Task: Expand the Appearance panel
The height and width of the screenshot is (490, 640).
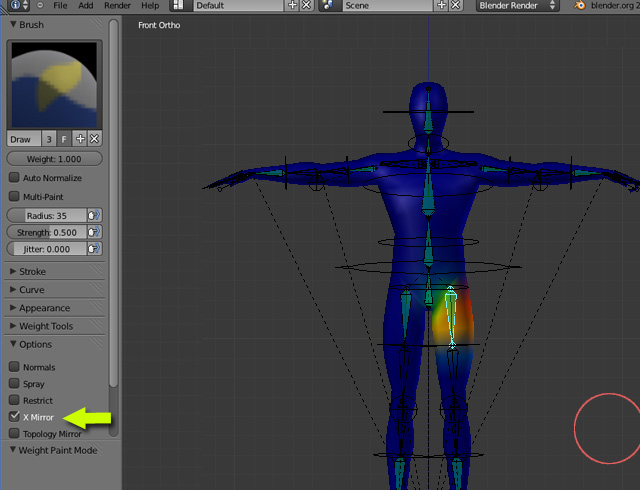Action: tap(13, 307)
